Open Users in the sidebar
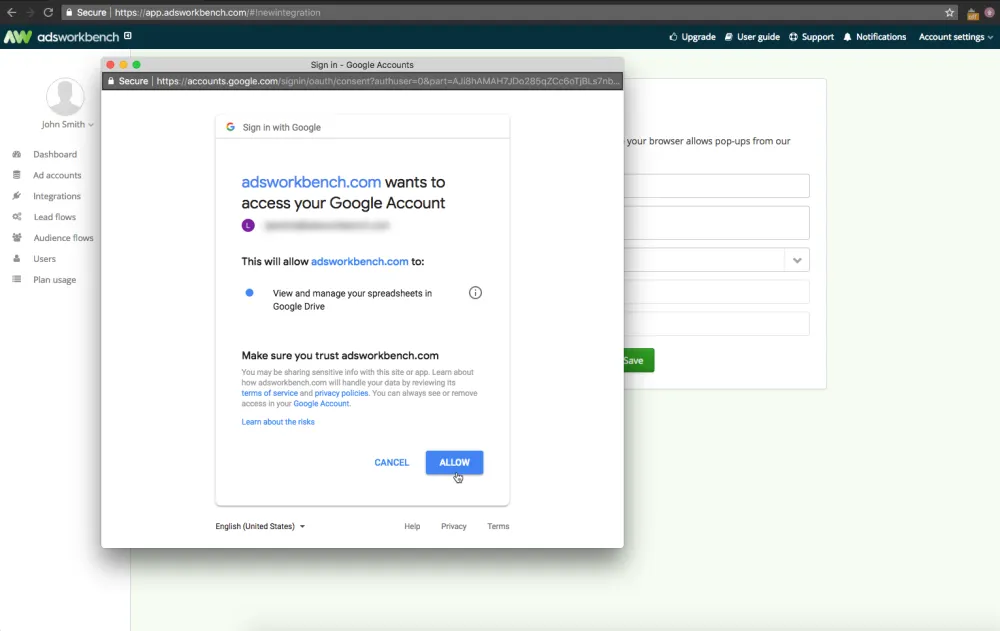Image resolution: width=1000 pixels, height=631 pixels. (45, 258)
